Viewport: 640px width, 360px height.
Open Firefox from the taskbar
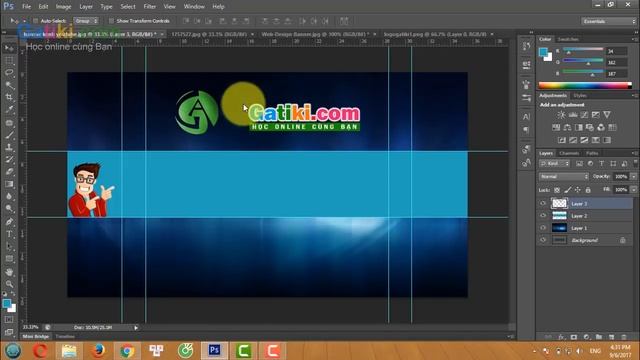[98, 351]
